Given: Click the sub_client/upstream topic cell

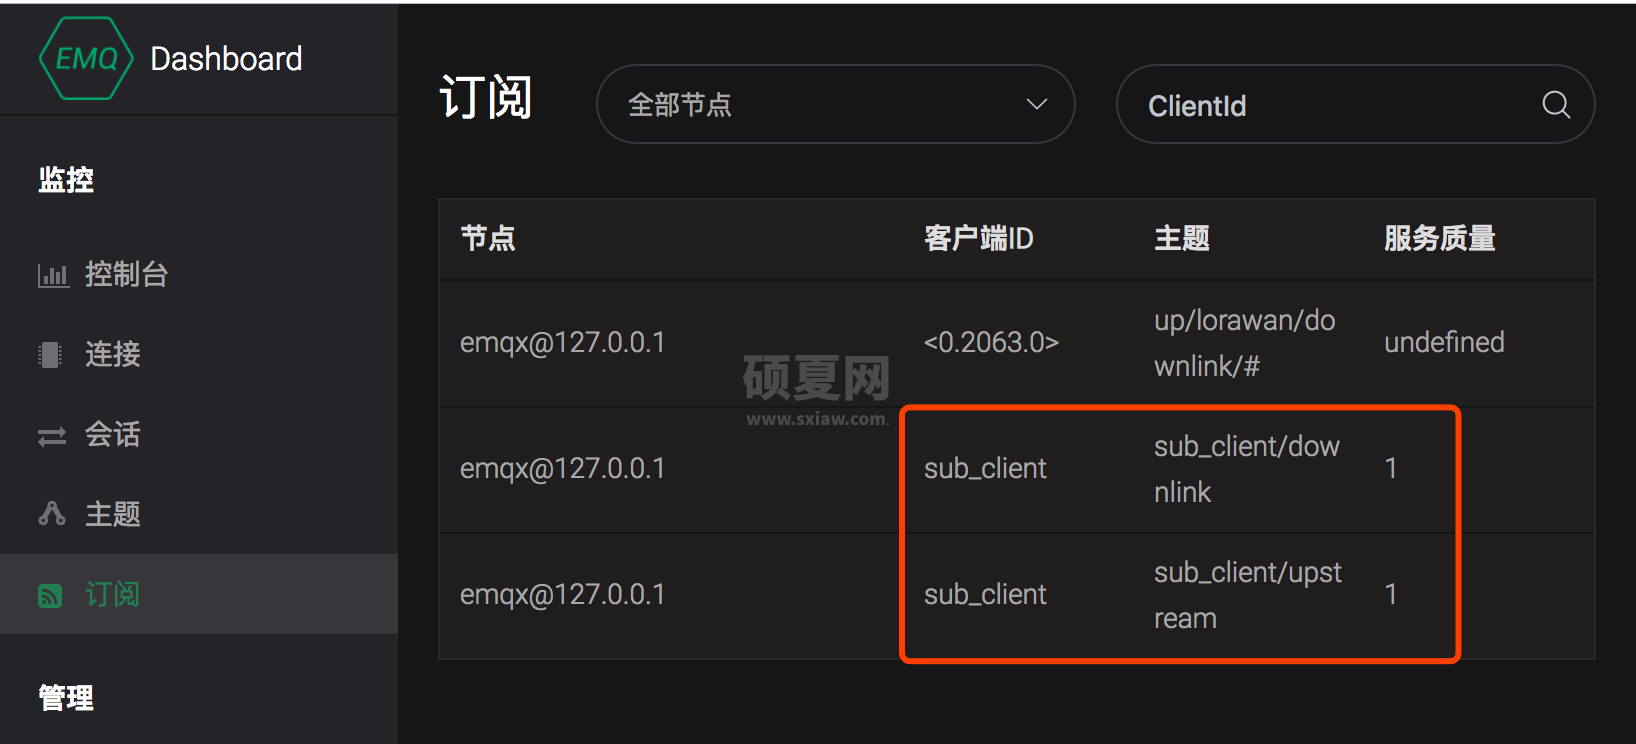Looking at the screenshot, I should coord(1248,595).
